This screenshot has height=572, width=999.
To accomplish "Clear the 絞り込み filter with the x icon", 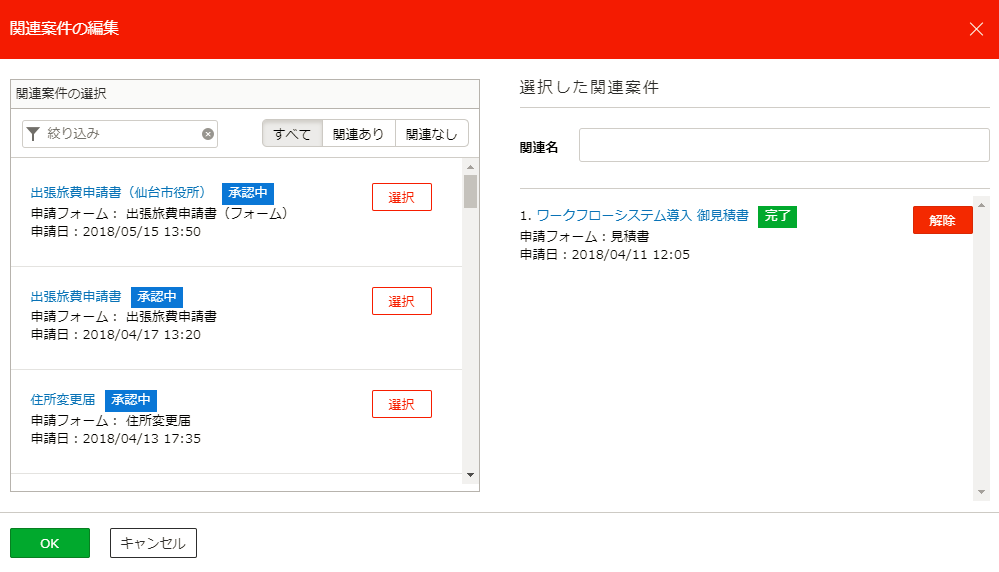I will pos(208,134).
